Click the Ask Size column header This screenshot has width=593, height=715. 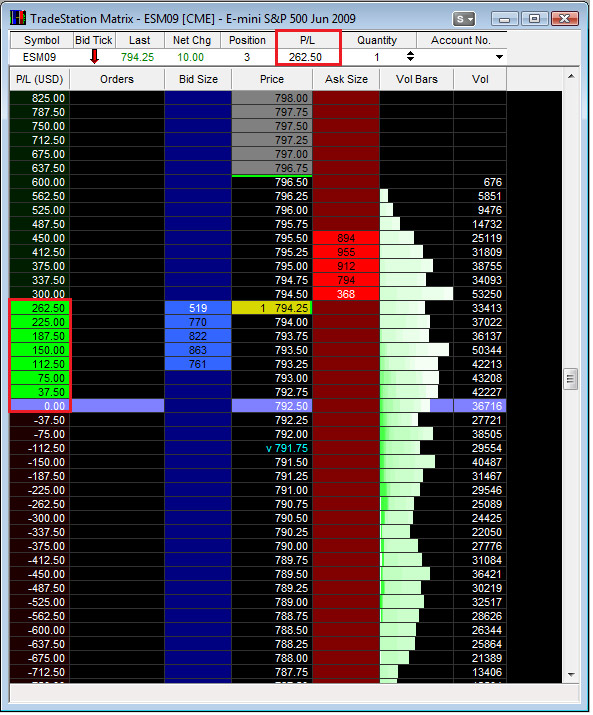coord(346,79)
